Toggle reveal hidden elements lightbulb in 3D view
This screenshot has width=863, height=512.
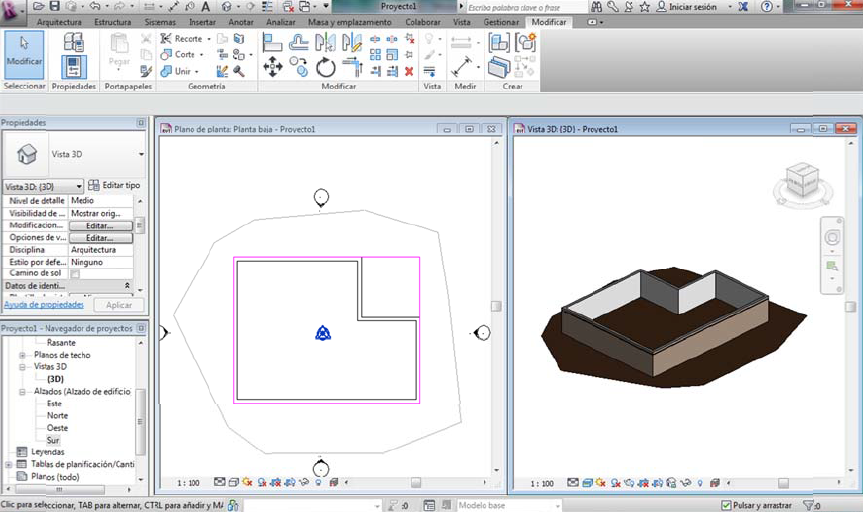pos(700,483)
